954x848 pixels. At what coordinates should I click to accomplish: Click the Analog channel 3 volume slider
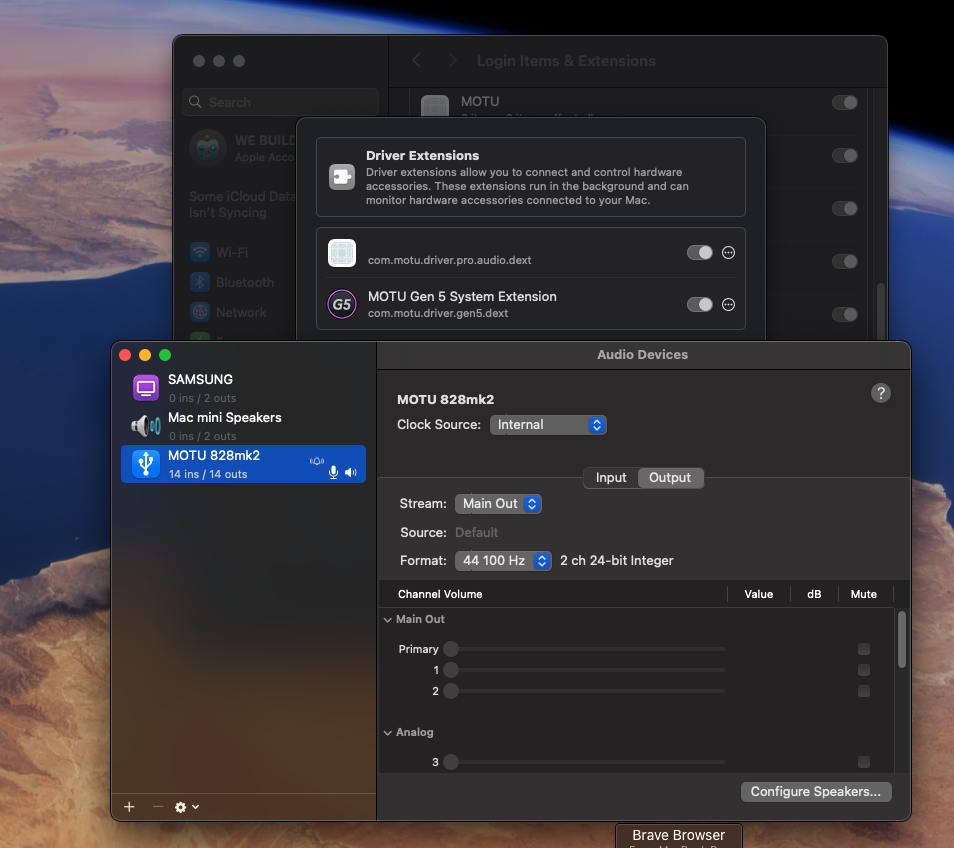pos(584,762)
